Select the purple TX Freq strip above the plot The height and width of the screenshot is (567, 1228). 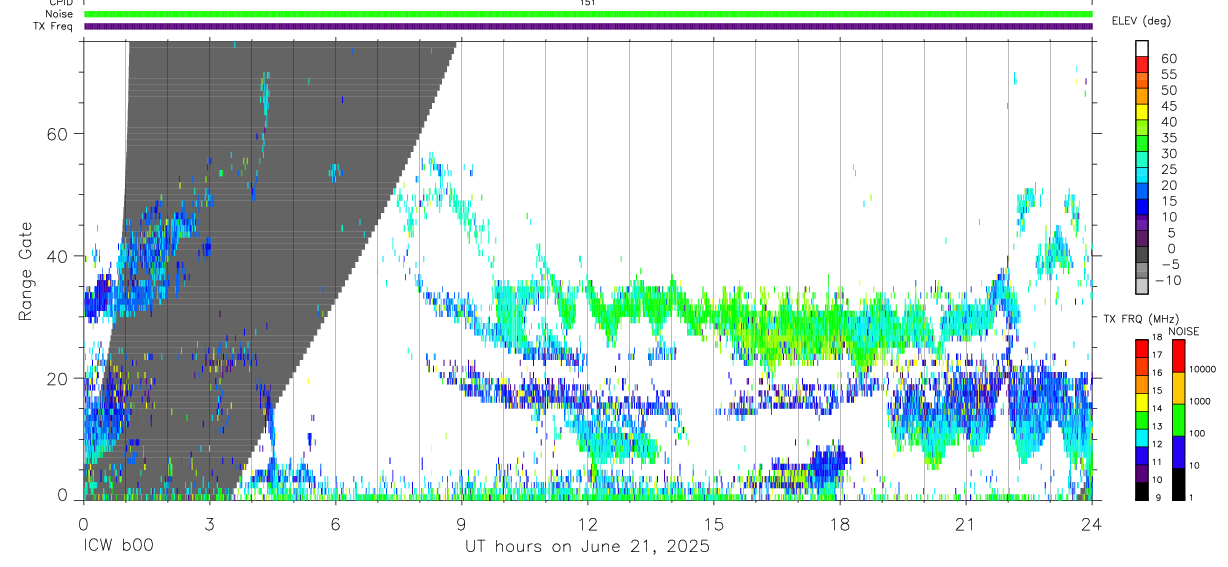[588, 26]
